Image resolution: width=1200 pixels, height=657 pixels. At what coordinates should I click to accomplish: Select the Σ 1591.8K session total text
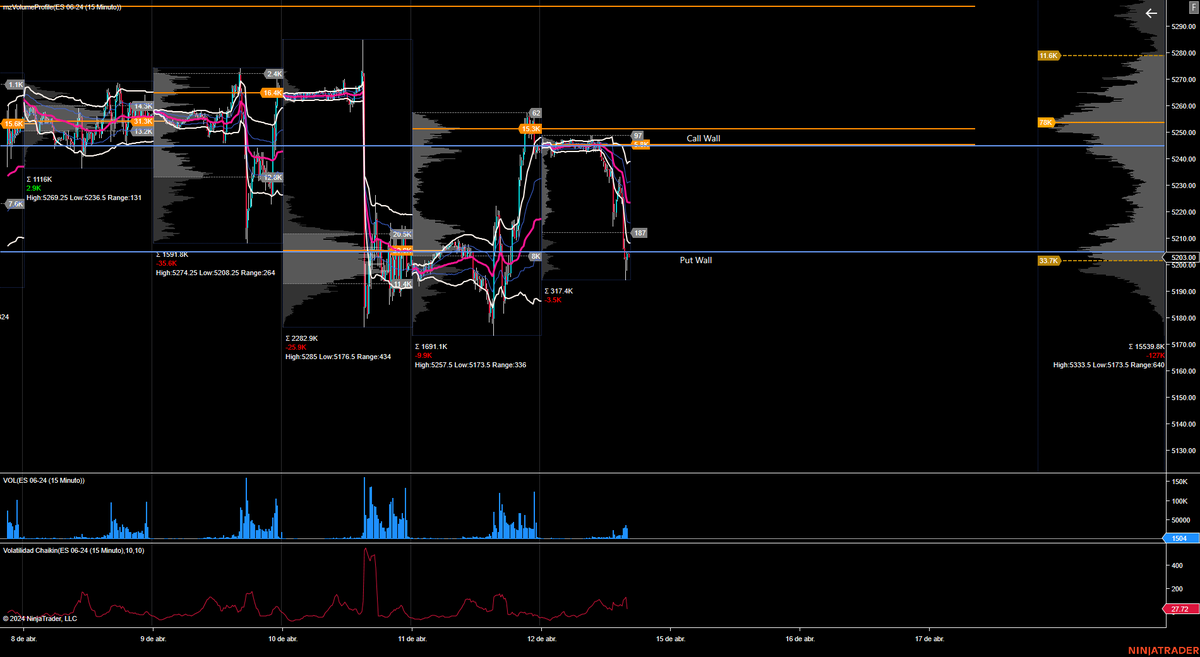coord(172,255)
